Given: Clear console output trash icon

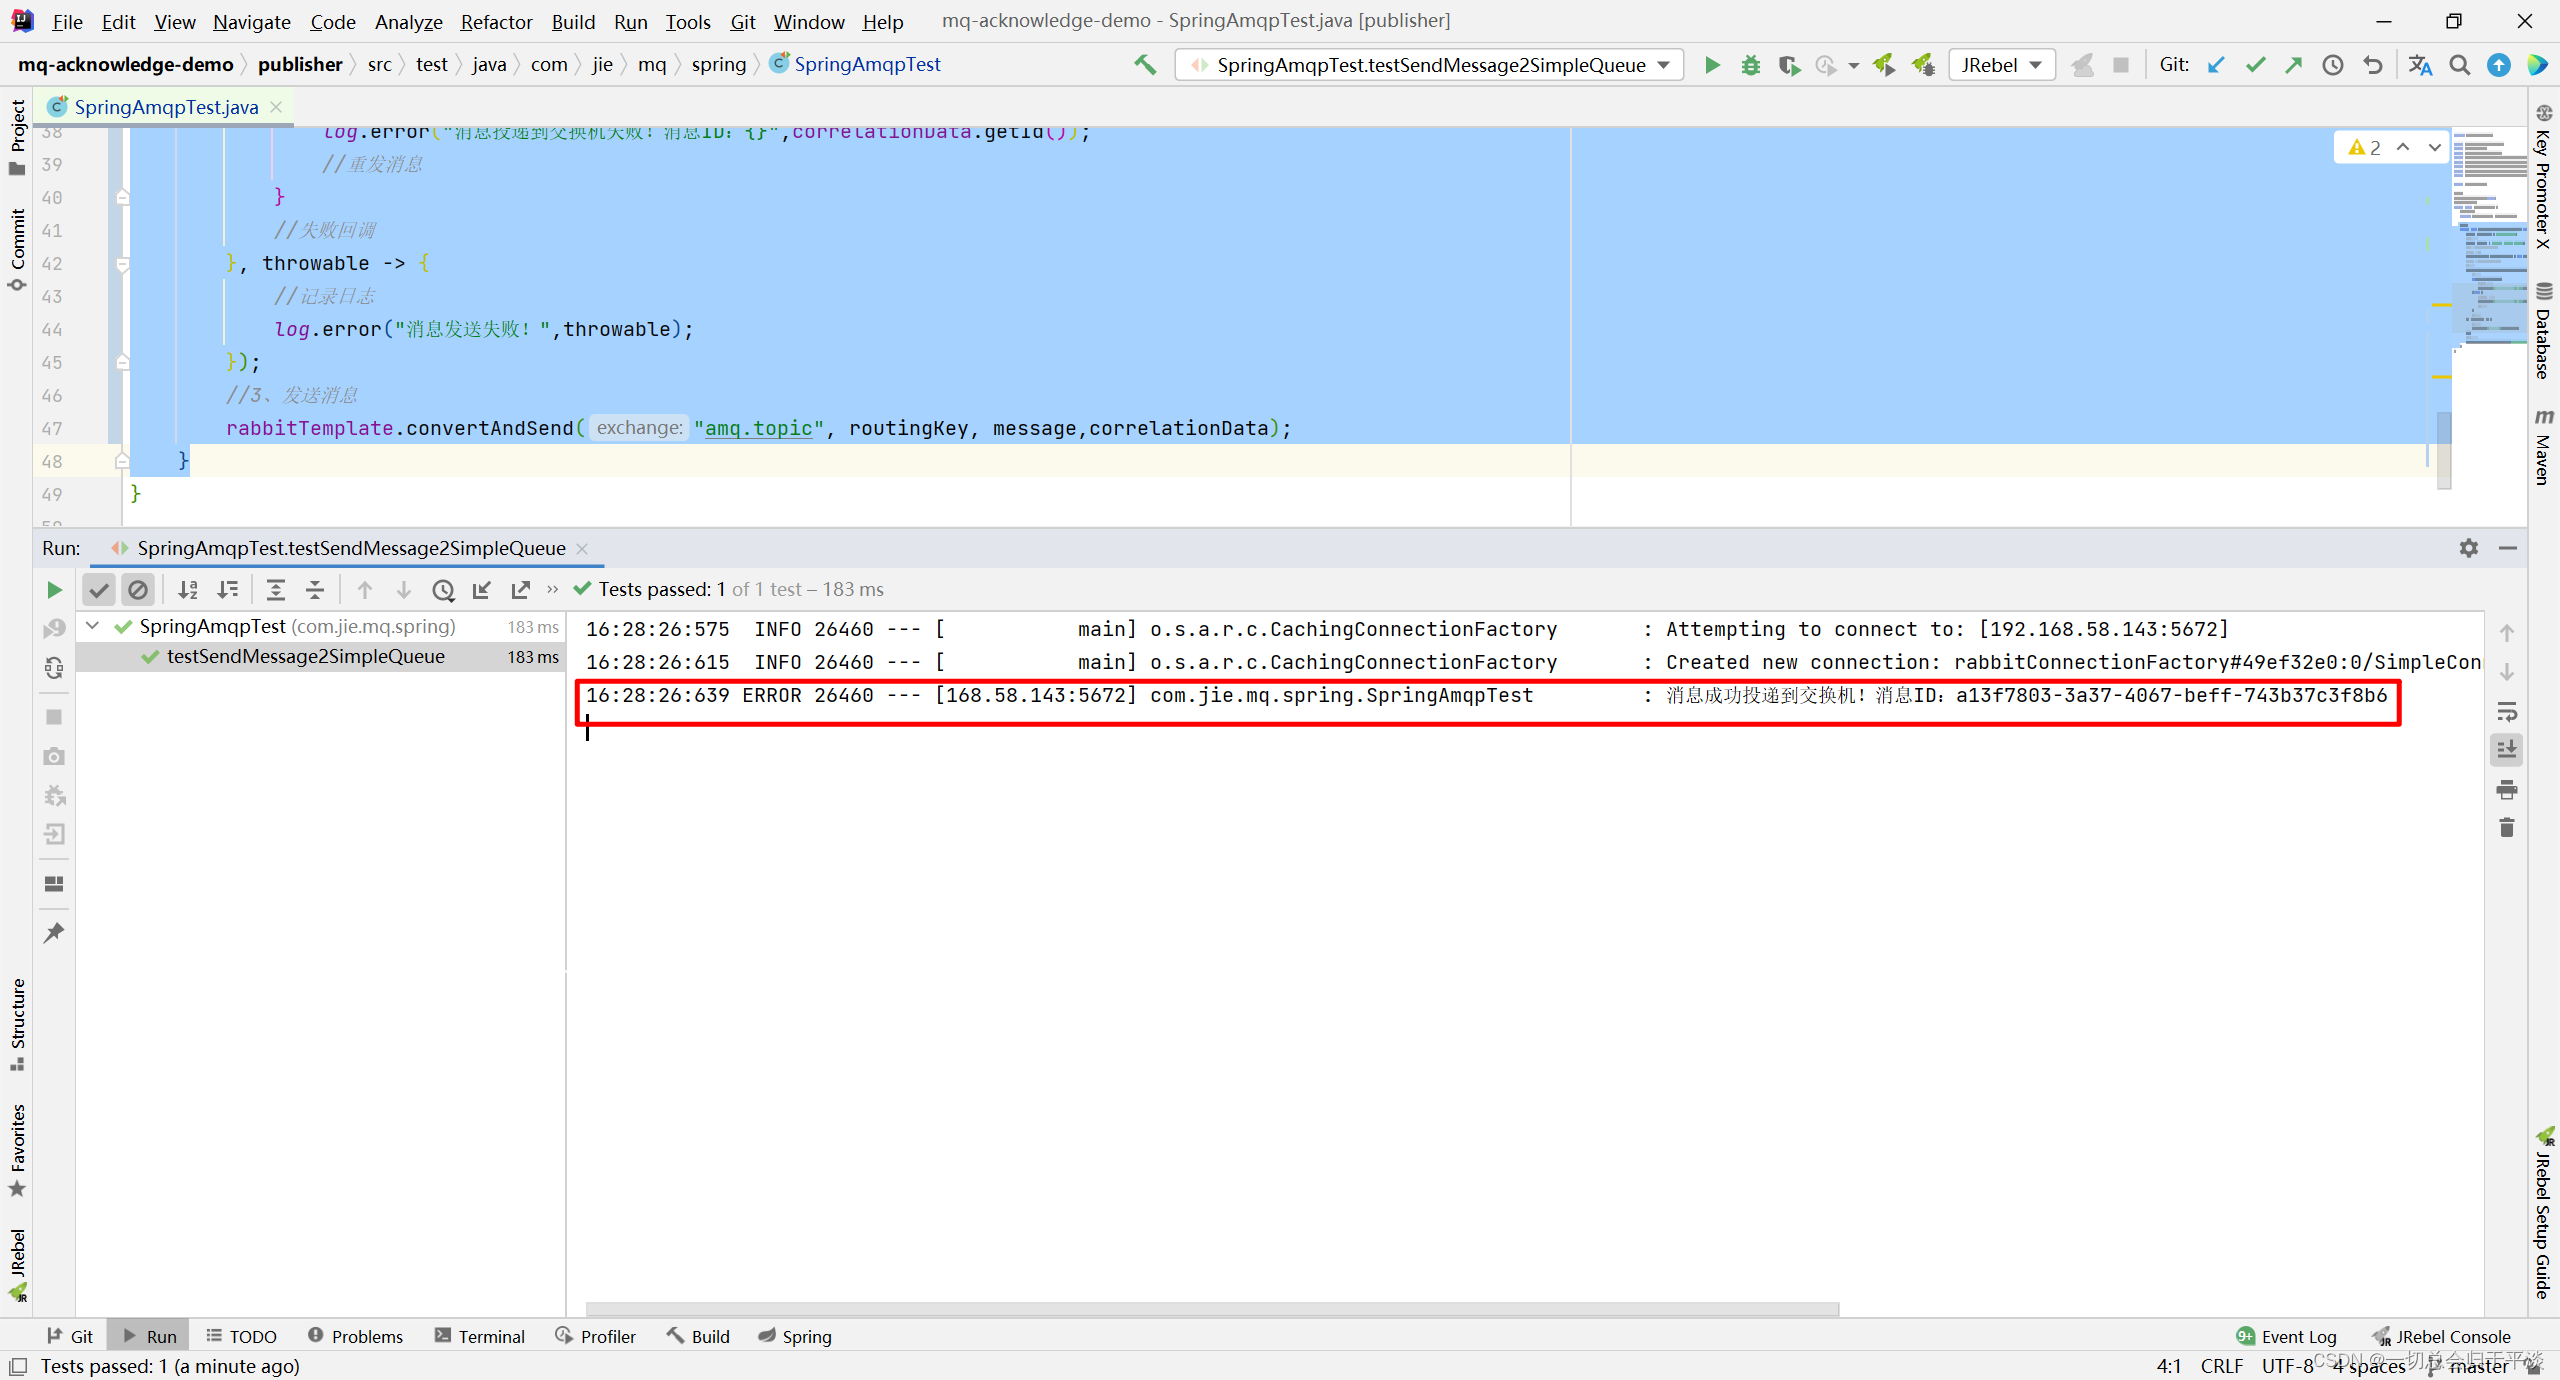Looking at the screenshot, I should 2507,828.
